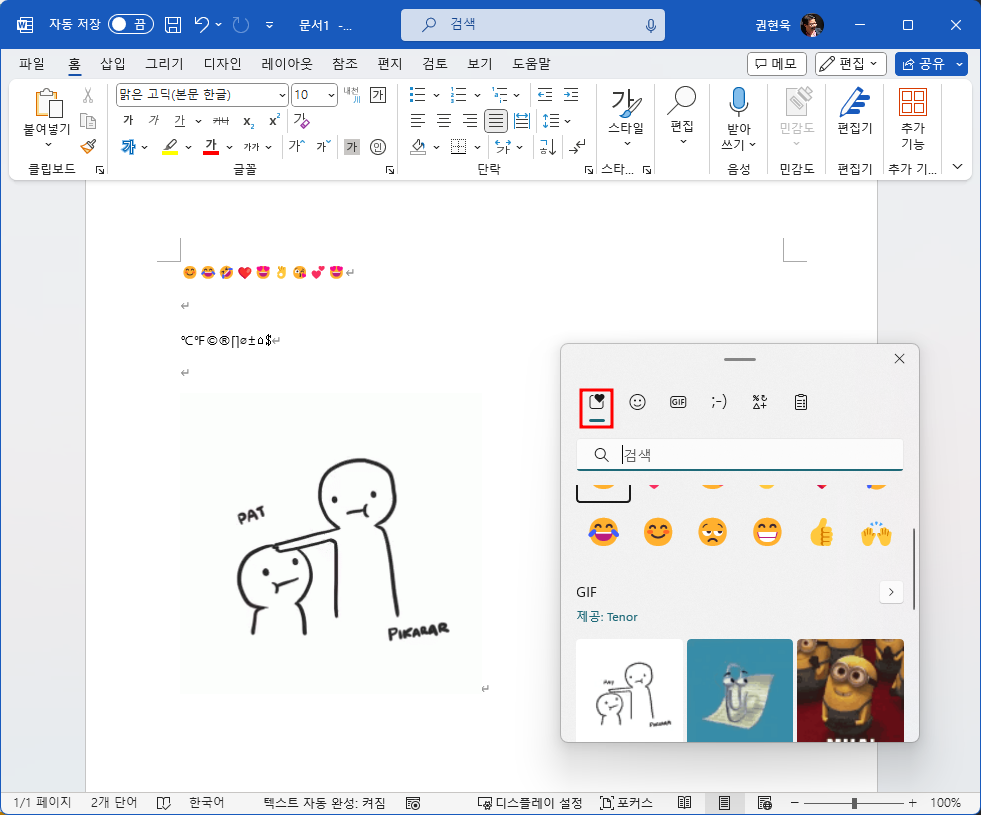Expand the bullets list dropdown arrow
Image resolution: width=981 pixels, height=815 pixels.
pyautogui.click(x=436, y=96)
